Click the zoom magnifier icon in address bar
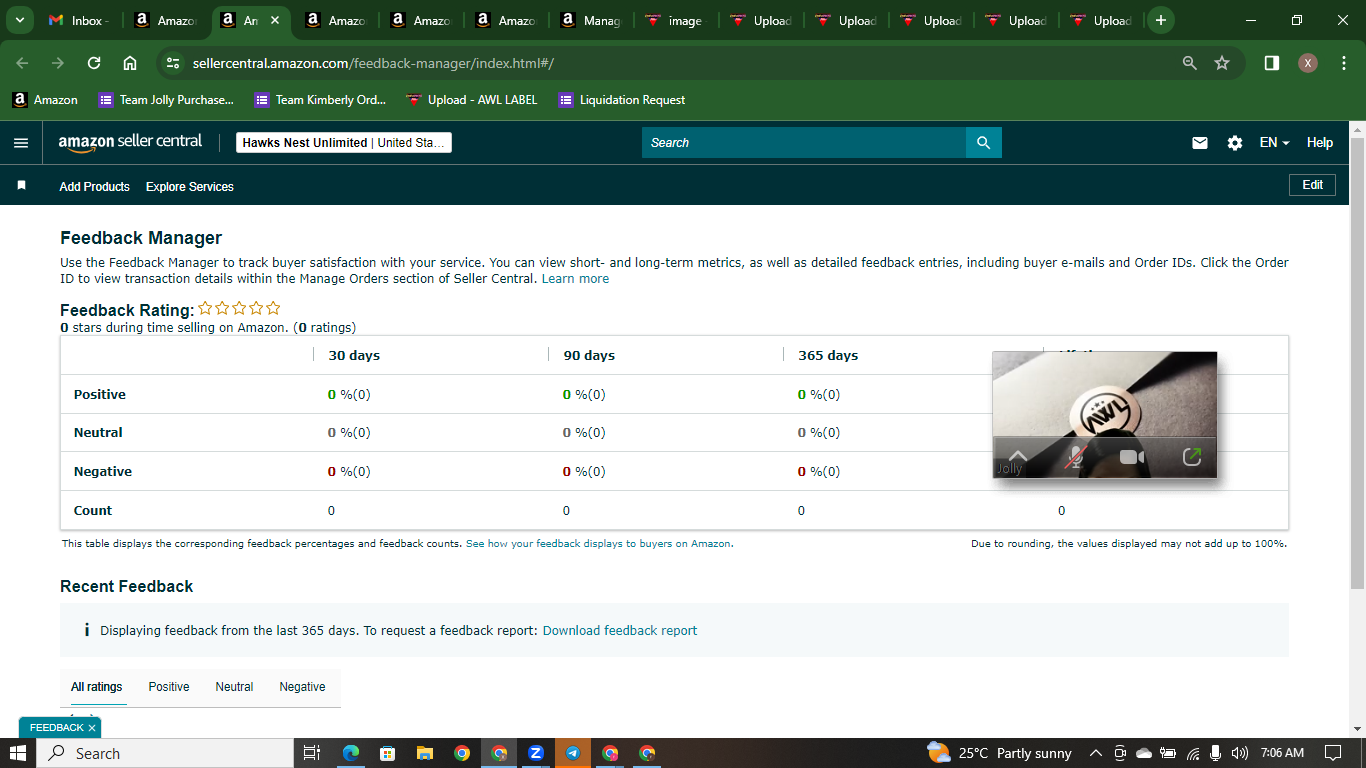The height and width of the screenshot is (768, 1366). (x=1190, y=63)
